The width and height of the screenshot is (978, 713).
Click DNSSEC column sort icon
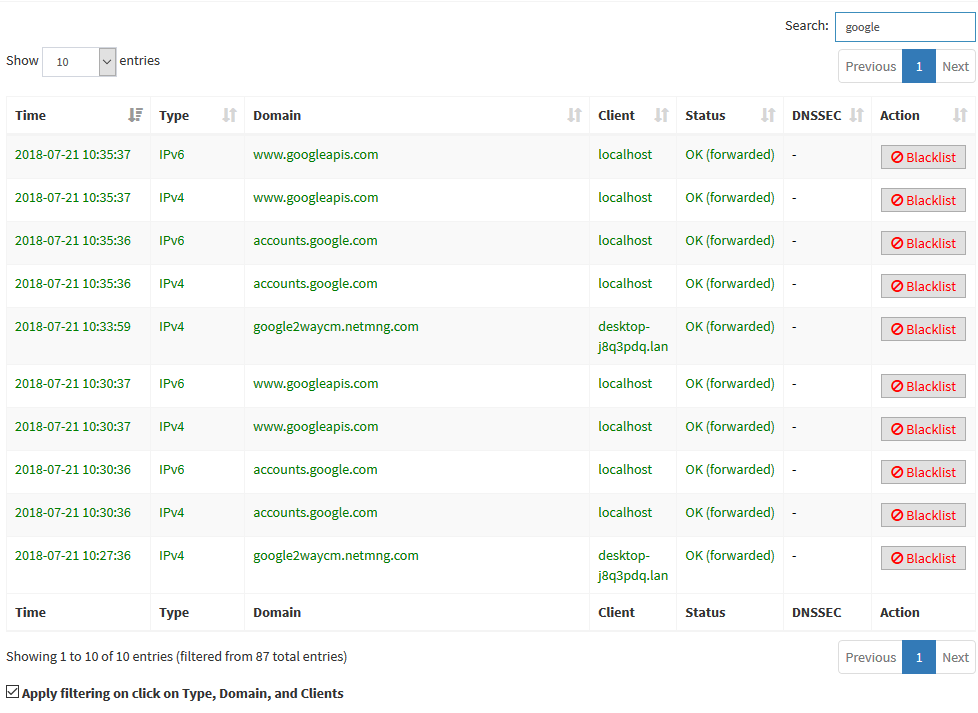point(856,115)
